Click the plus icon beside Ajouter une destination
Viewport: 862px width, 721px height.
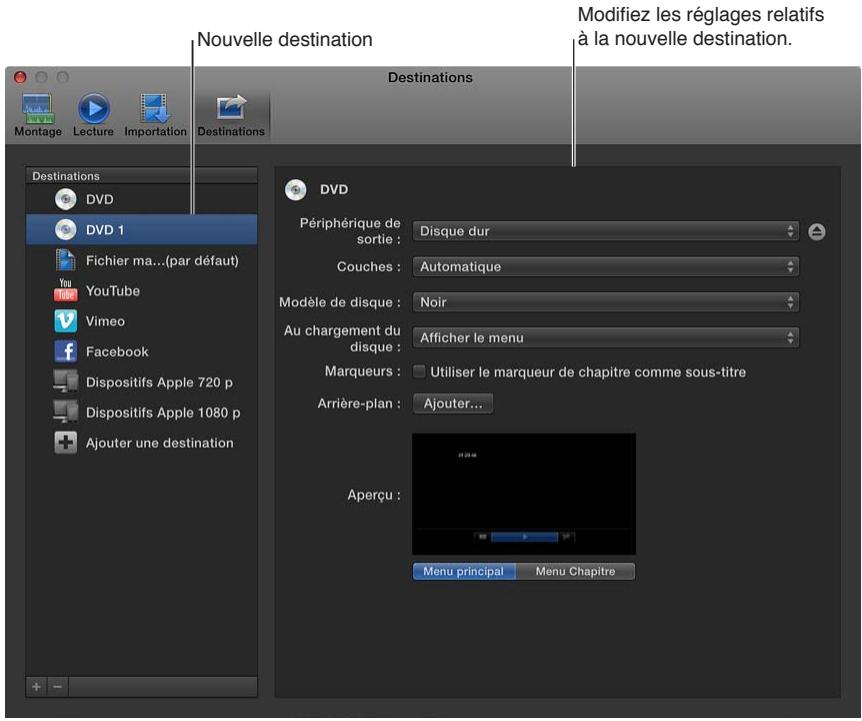tap(66, 442)
